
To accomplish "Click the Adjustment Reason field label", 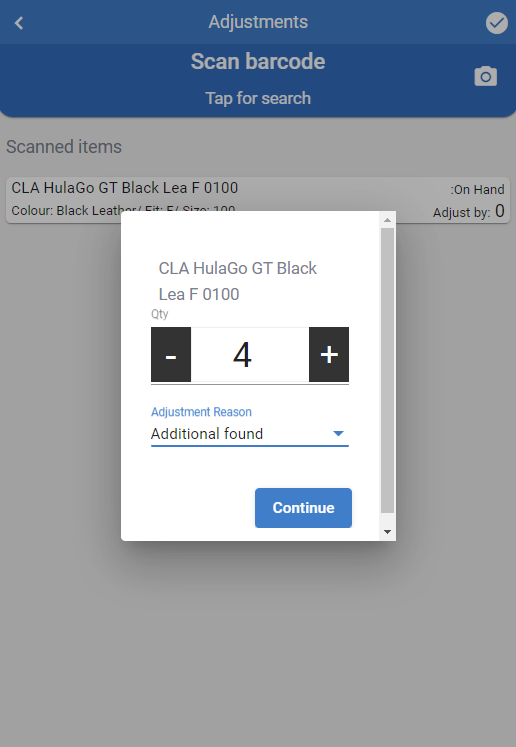I will (201, 412).
